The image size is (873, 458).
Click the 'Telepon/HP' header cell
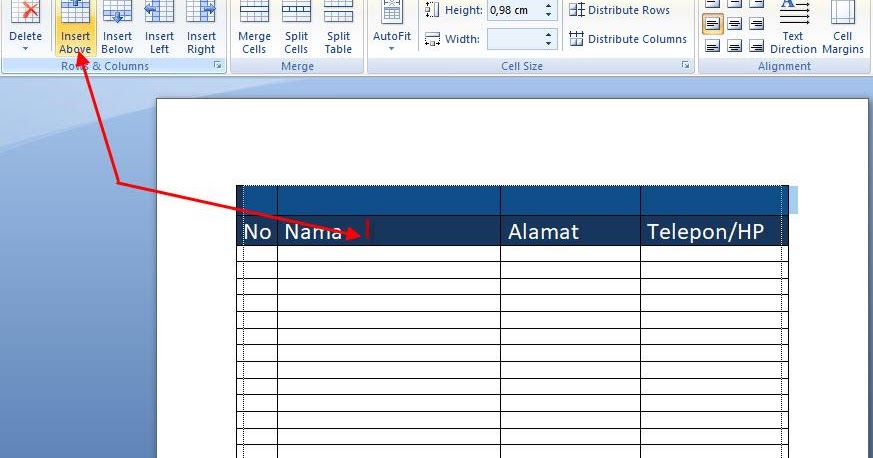pos(714,231)
